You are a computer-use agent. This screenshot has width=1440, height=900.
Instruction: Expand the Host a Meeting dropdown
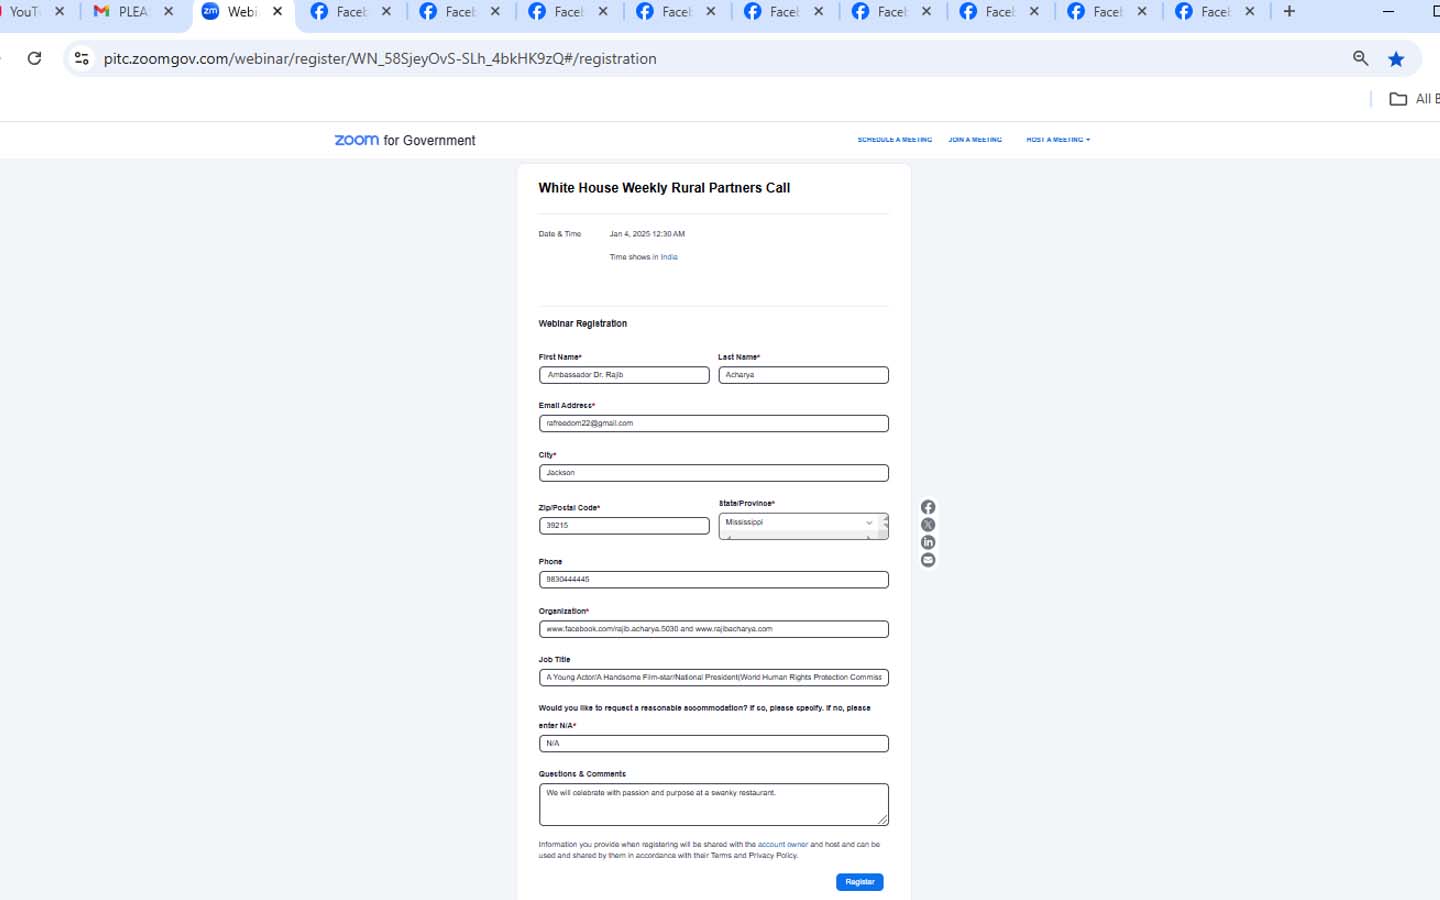[1058, 140]
